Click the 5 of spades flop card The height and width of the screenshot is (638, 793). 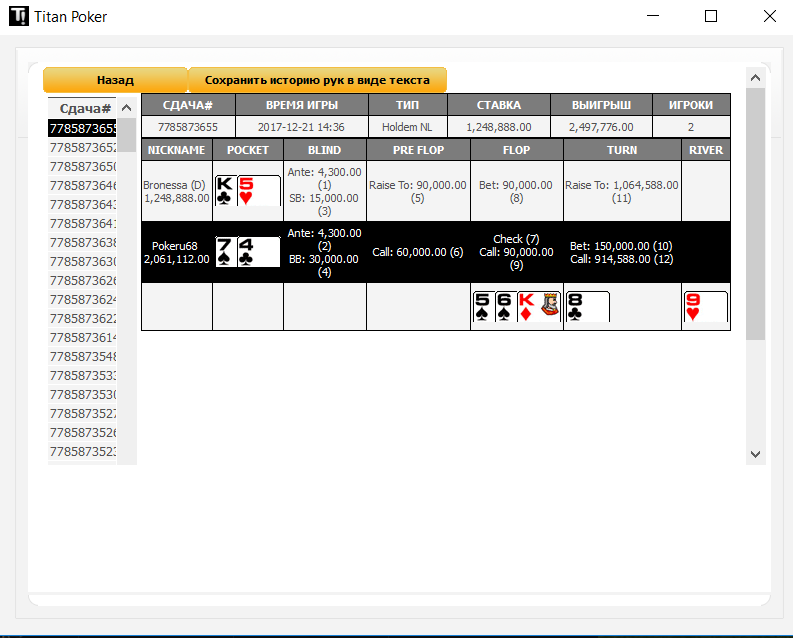[x=483, y=306]
